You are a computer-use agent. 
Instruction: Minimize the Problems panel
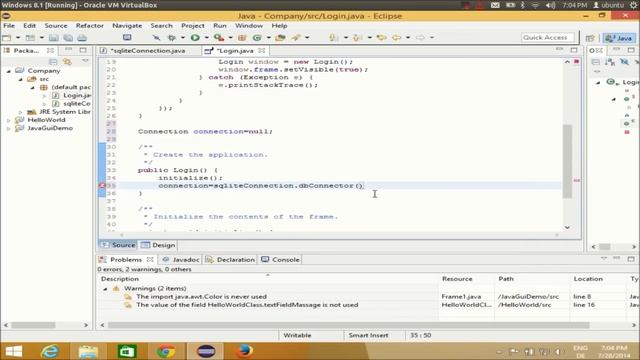click(x=617, y=259)
